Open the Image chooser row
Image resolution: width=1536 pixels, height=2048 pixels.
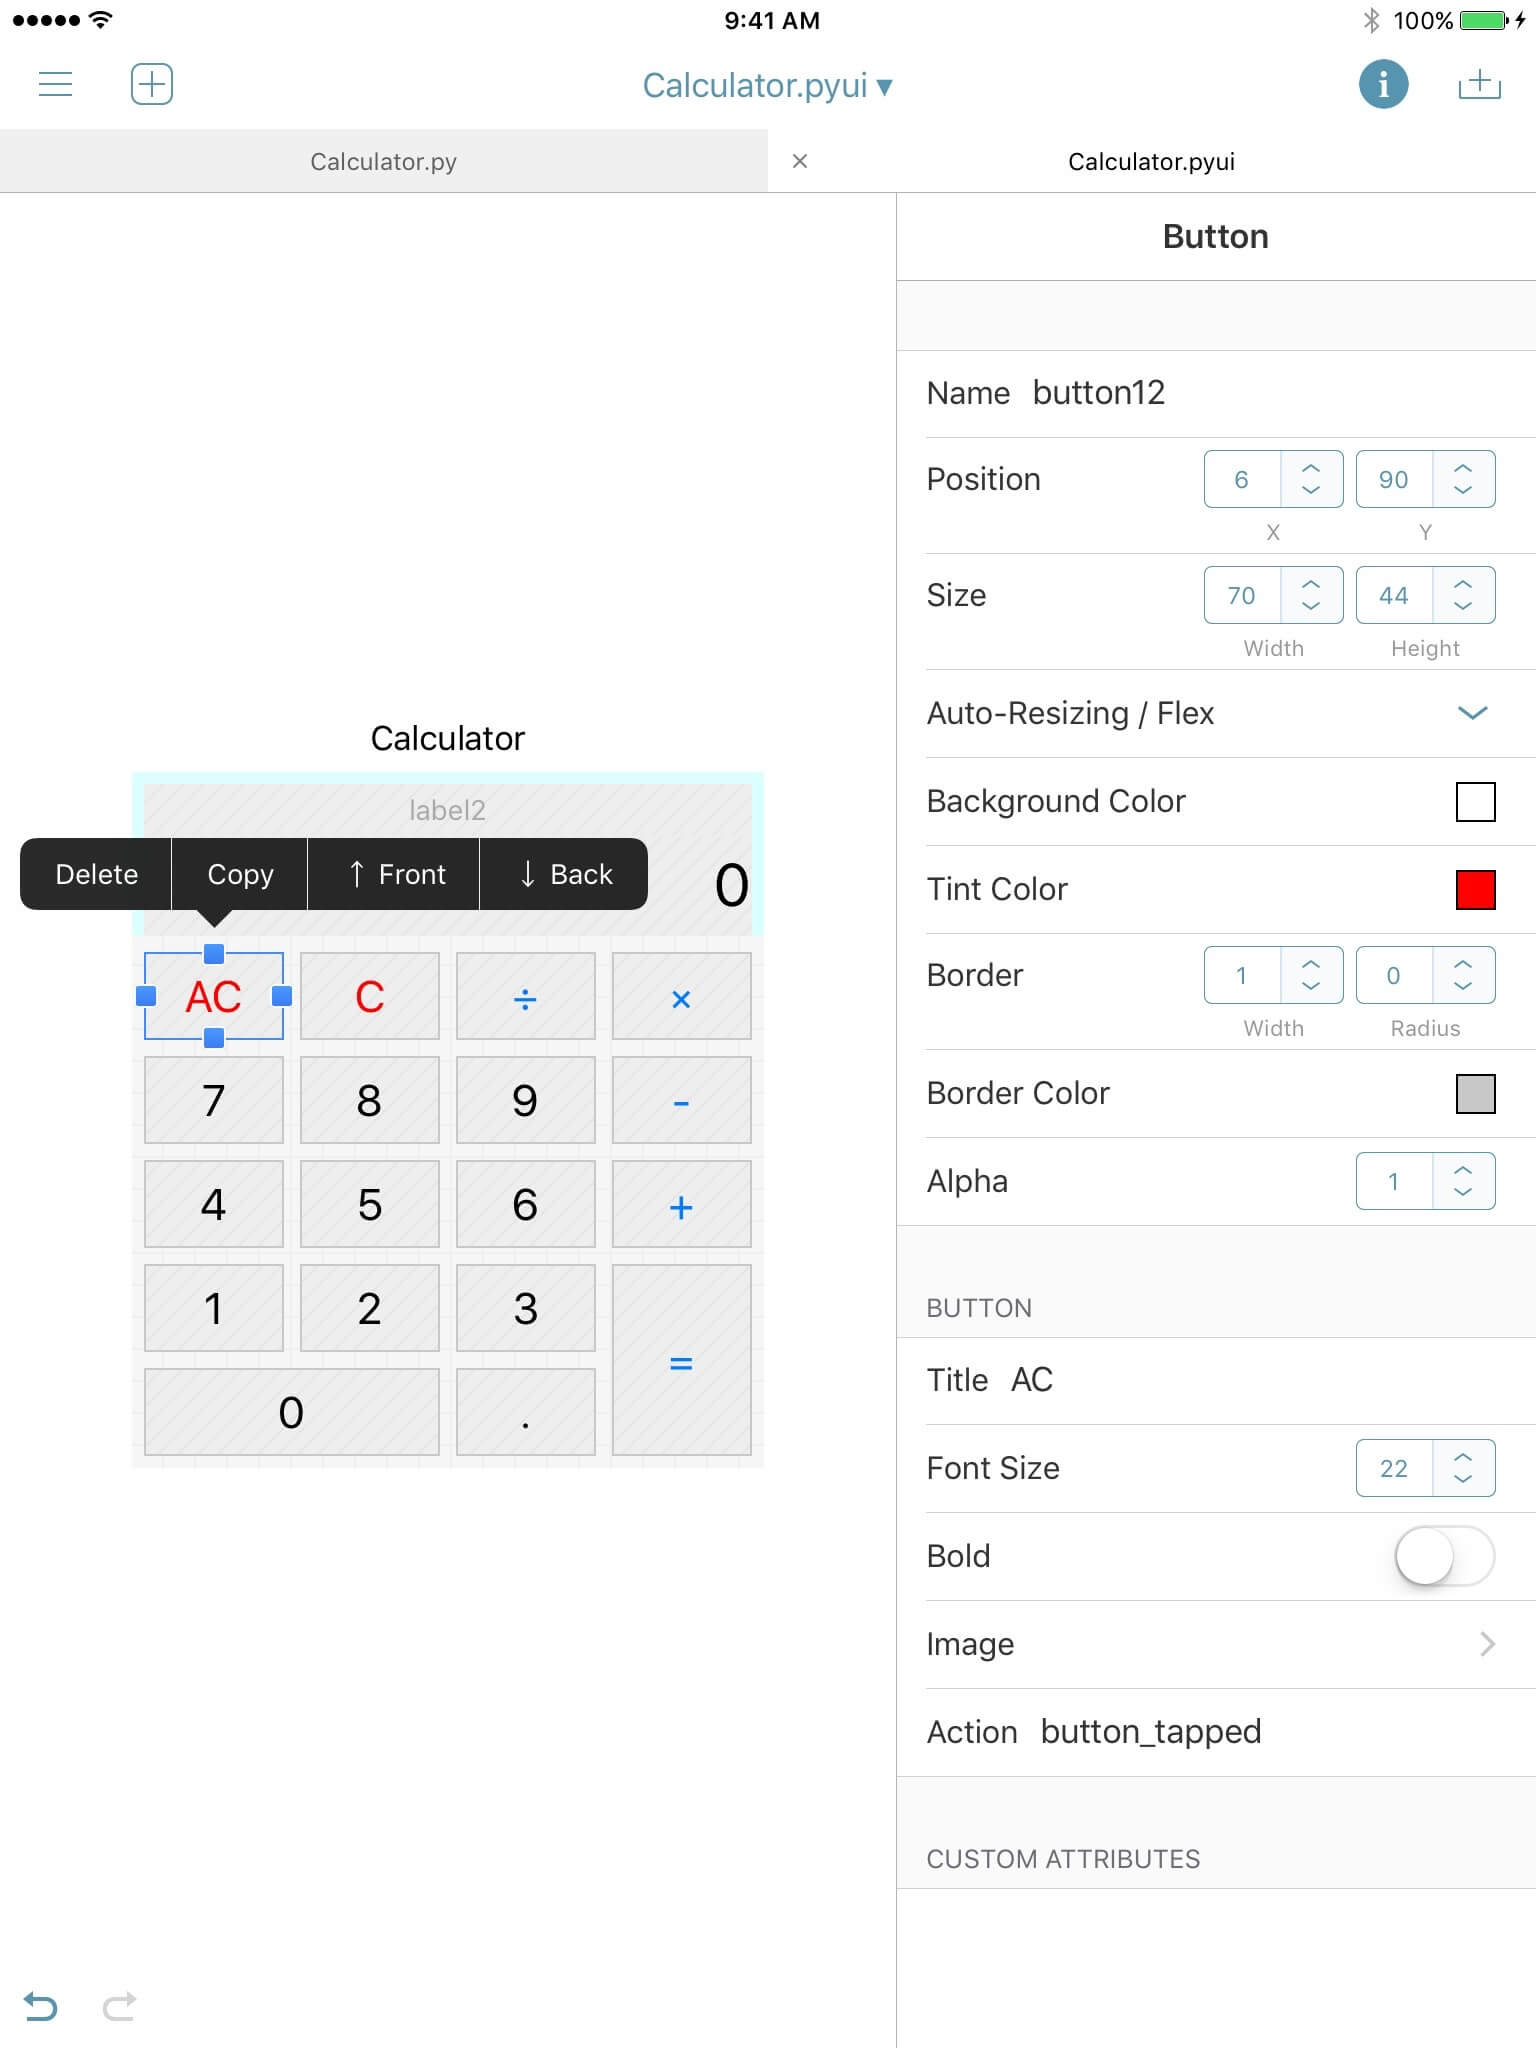click(x=1214, y=1644)
